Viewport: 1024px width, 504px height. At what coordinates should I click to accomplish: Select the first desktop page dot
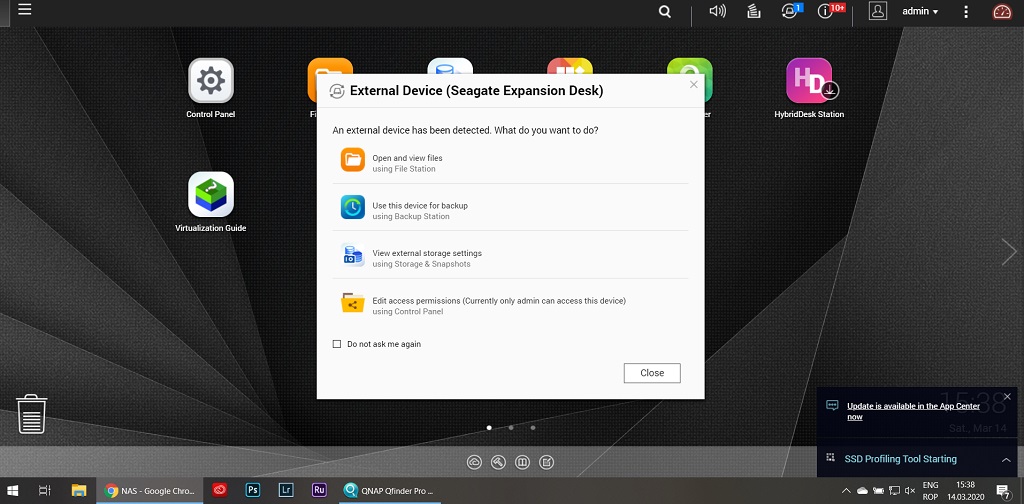coord(489,428)
